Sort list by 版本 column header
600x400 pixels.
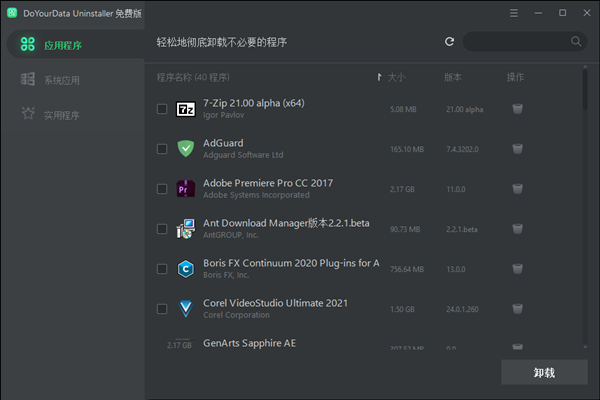(453, 77)
